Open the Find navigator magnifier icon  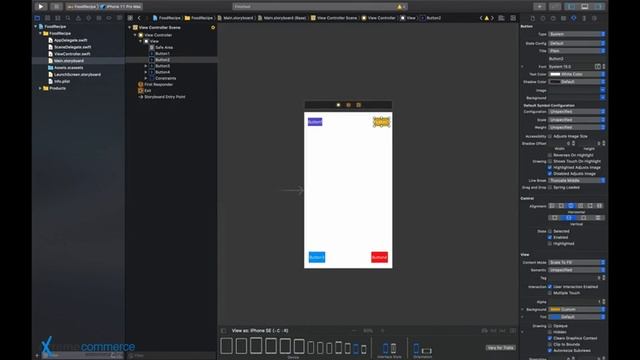68,18
